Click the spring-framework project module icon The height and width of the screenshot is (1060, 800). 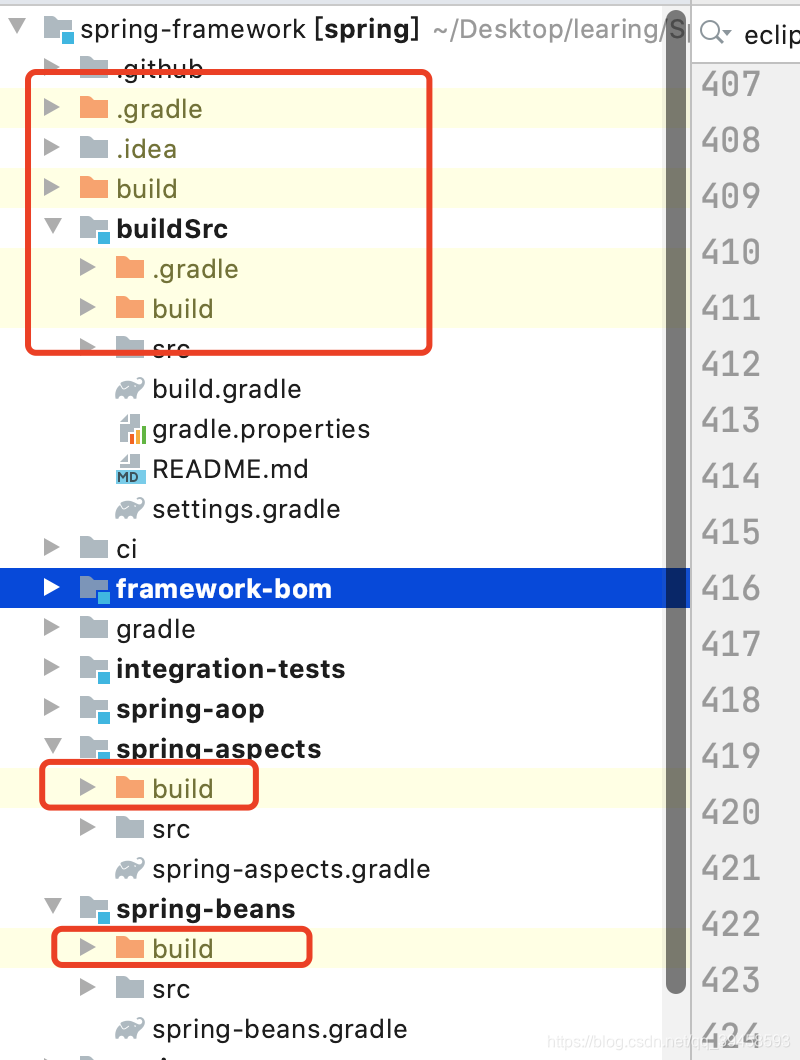[x=59, y=30]
